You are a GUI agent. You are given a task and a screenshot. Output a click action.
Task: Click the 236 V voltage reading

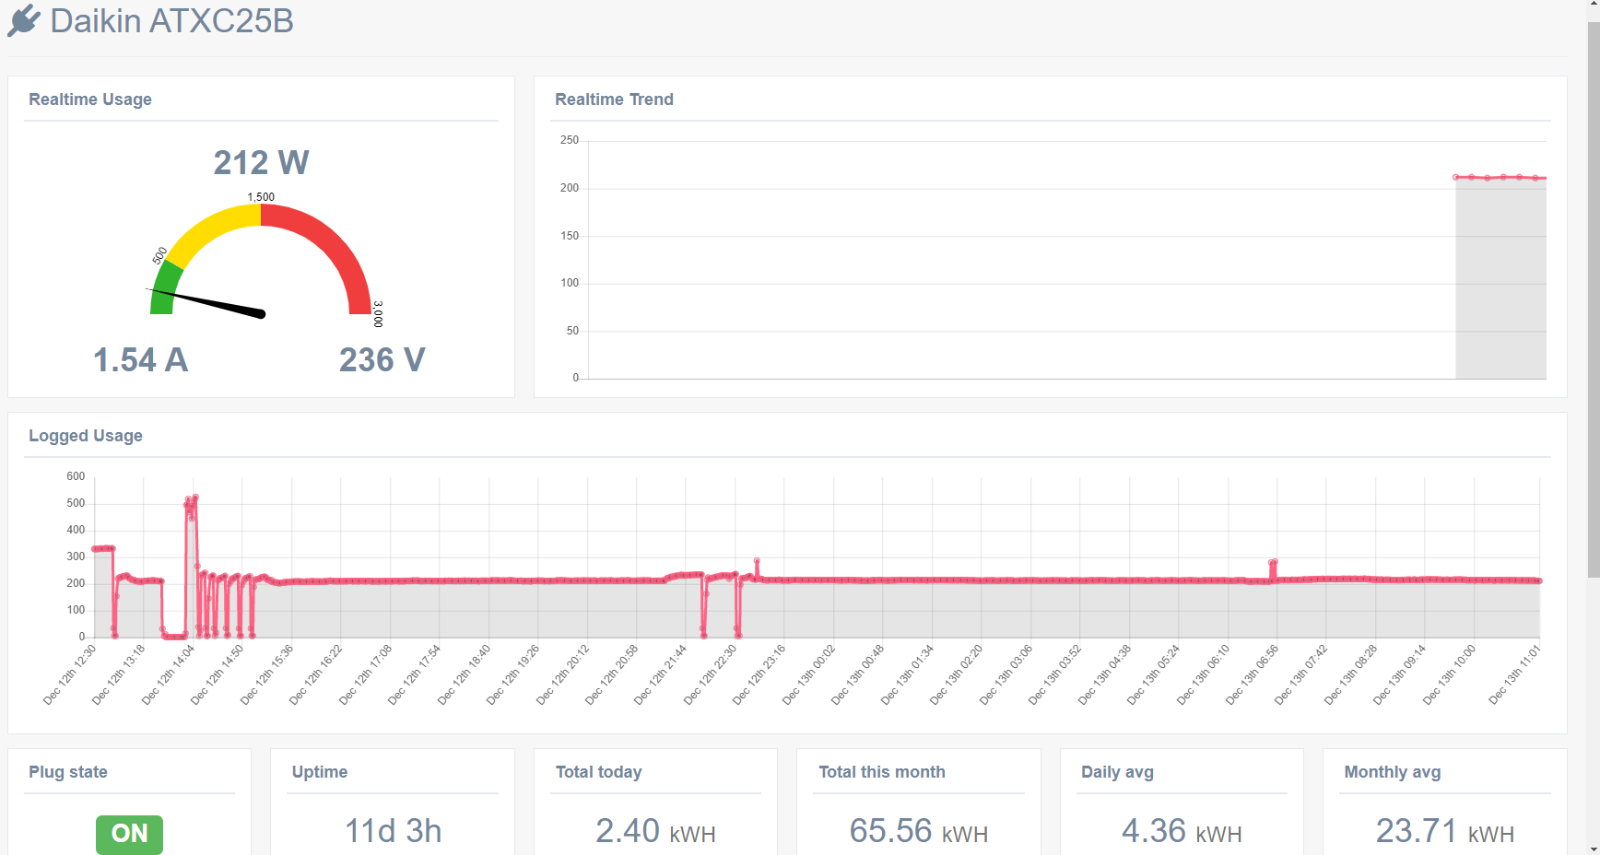382,360
